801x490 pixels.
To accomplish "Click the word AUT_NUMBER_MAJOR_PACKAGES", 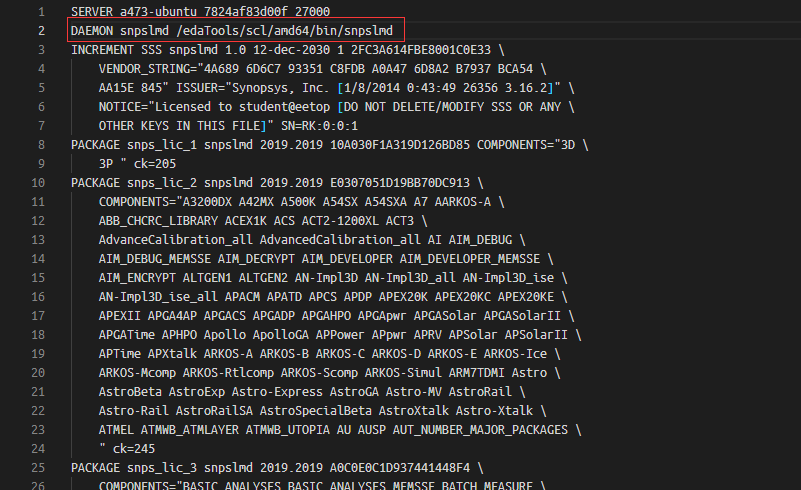I will click(480, 430).
